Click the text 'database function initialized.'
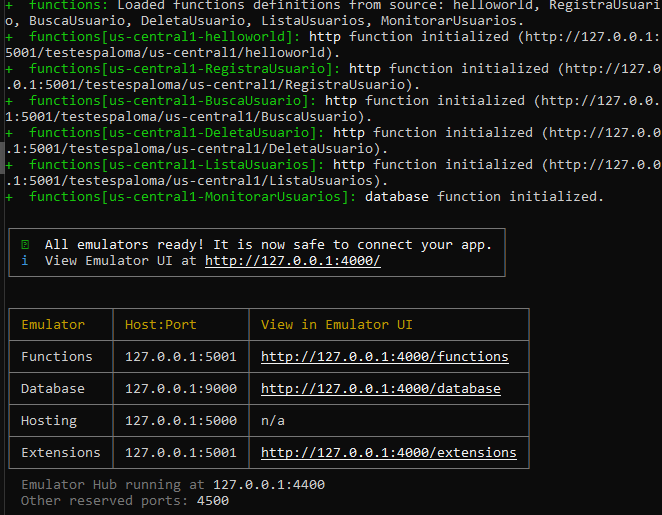Screen dimensions: 662x515 484,197
